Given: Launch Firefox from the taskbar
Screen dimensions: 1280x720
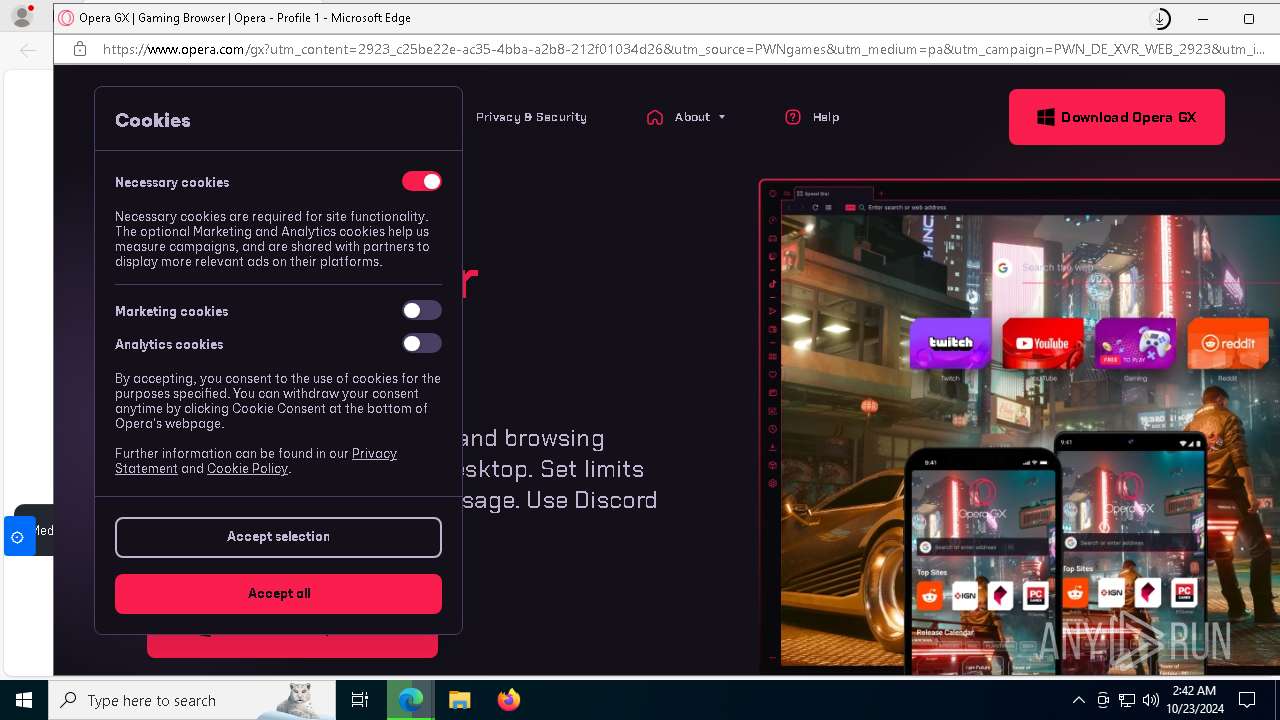Looking at the screenshot, I should tap(508, 700).
